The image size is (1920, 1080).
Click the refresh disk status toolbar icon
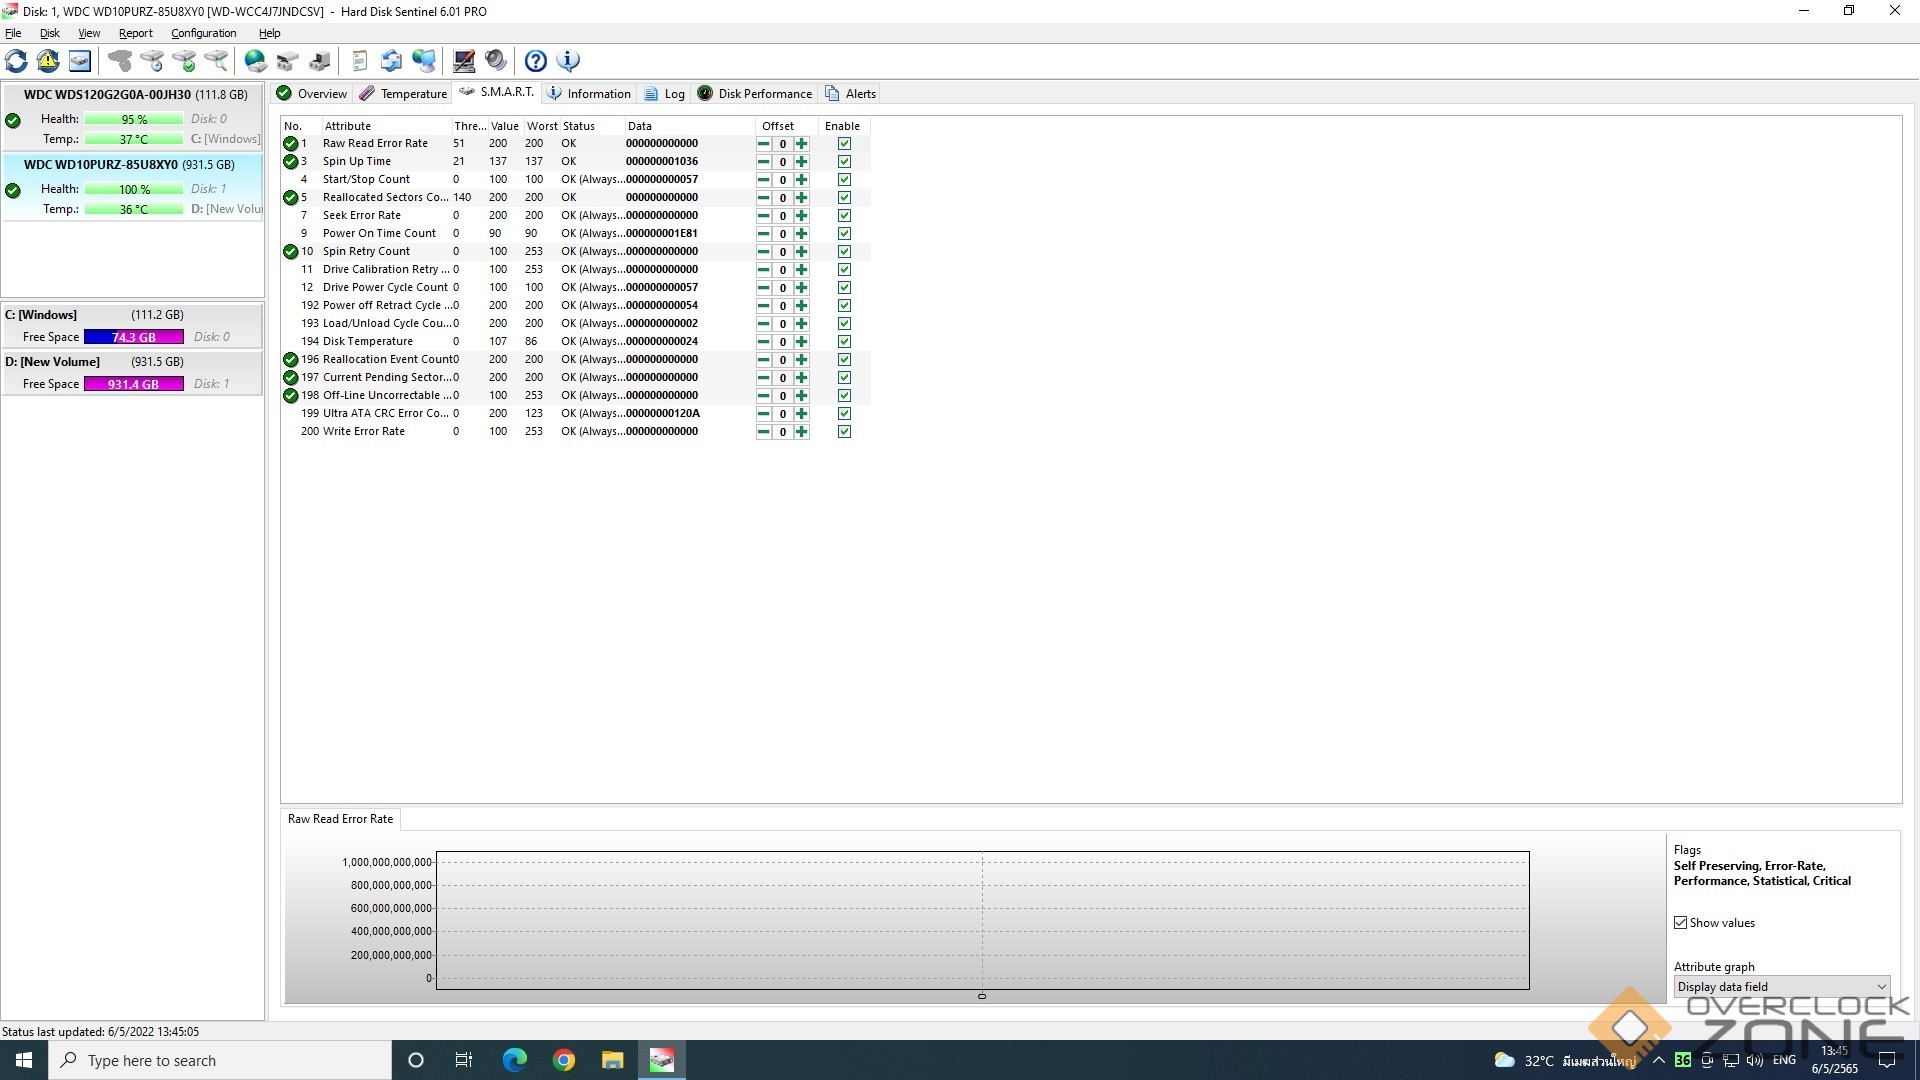pos(16,61)
